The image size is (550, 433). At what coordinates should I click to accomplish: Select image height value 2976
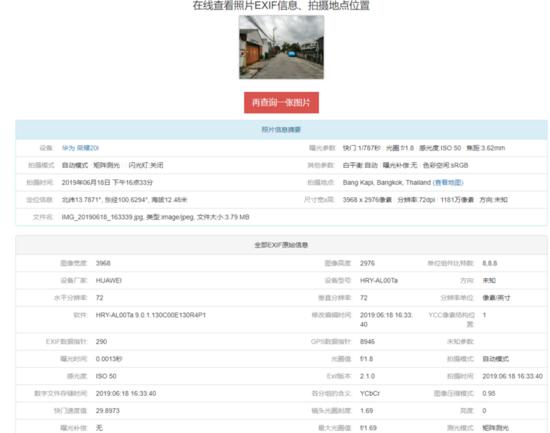tap(367, 263)
